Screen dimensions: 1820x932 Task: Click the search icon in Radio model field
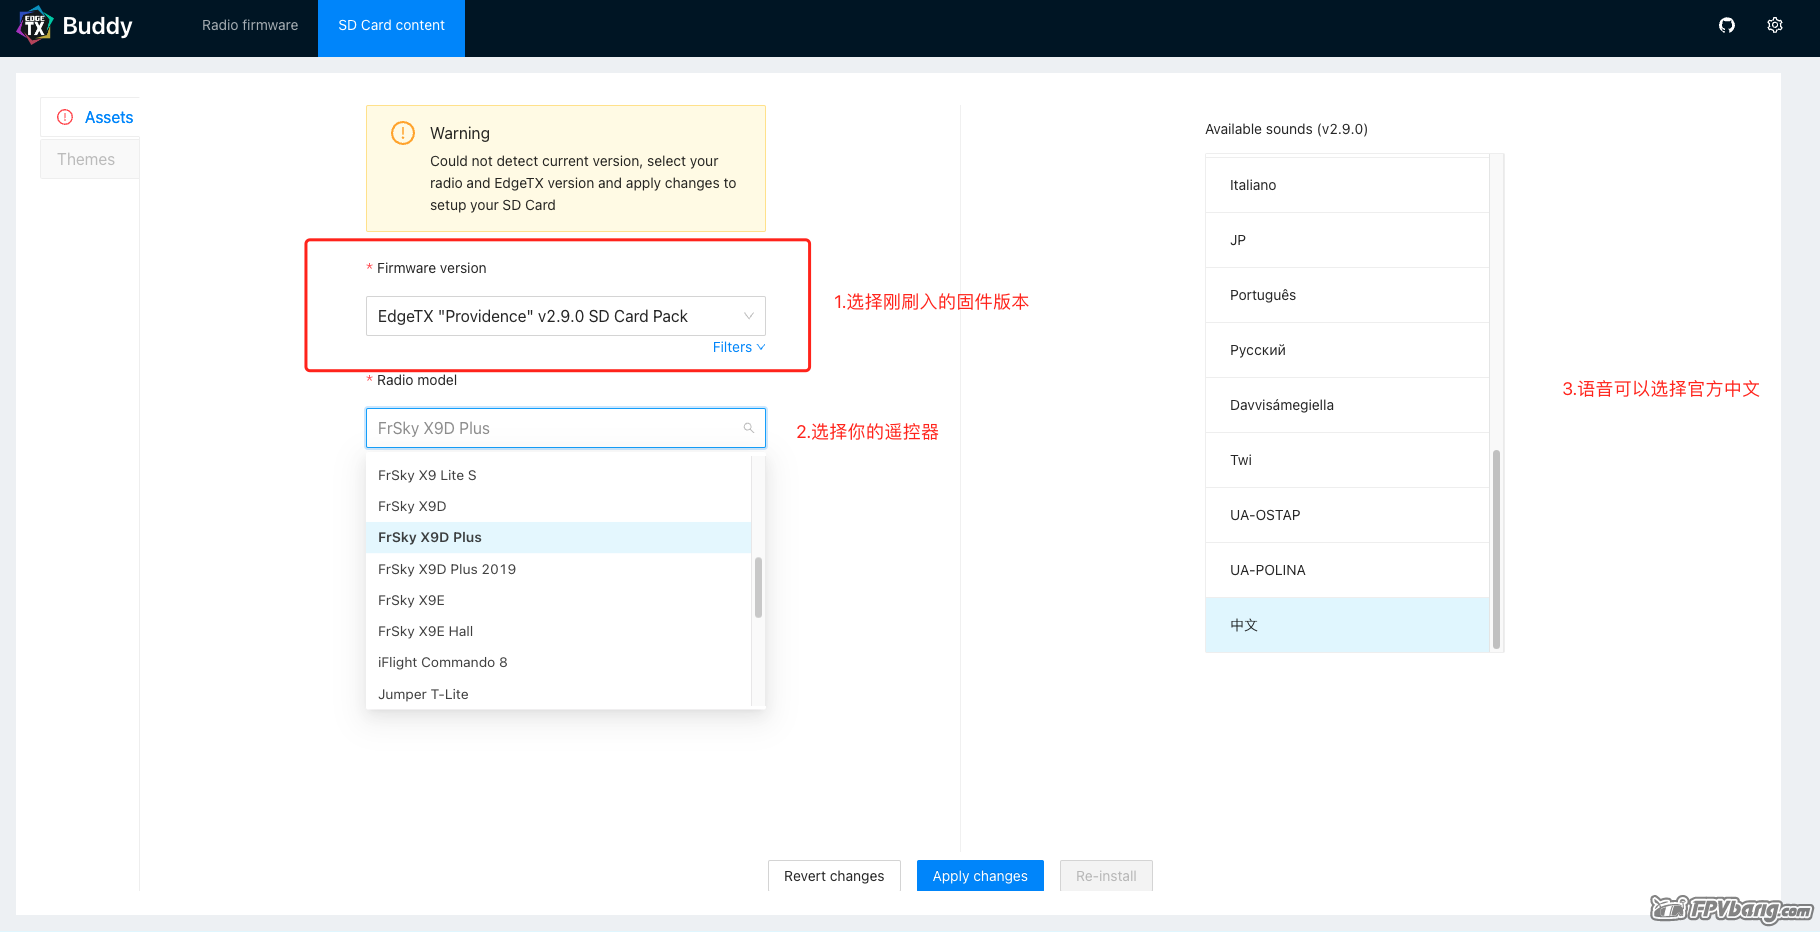click(748, 428)
